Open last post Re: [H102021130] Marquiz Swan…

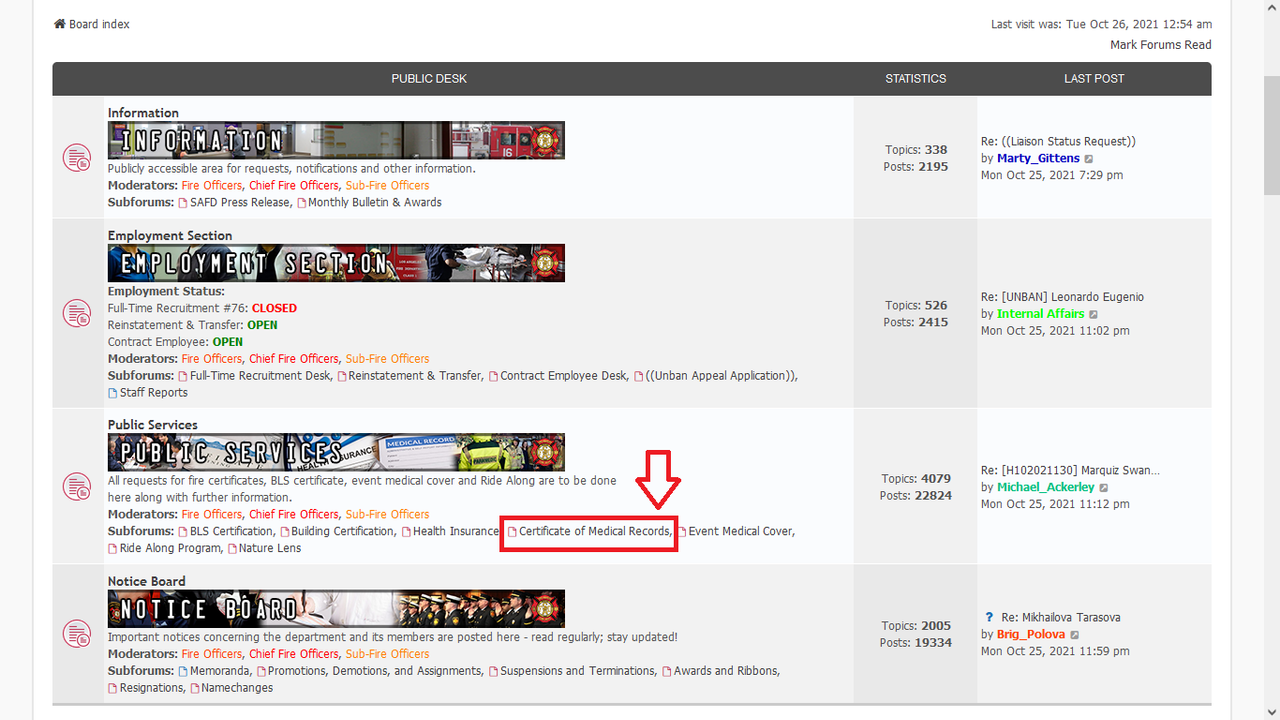pyautogui.click(x=1070, y=470)
